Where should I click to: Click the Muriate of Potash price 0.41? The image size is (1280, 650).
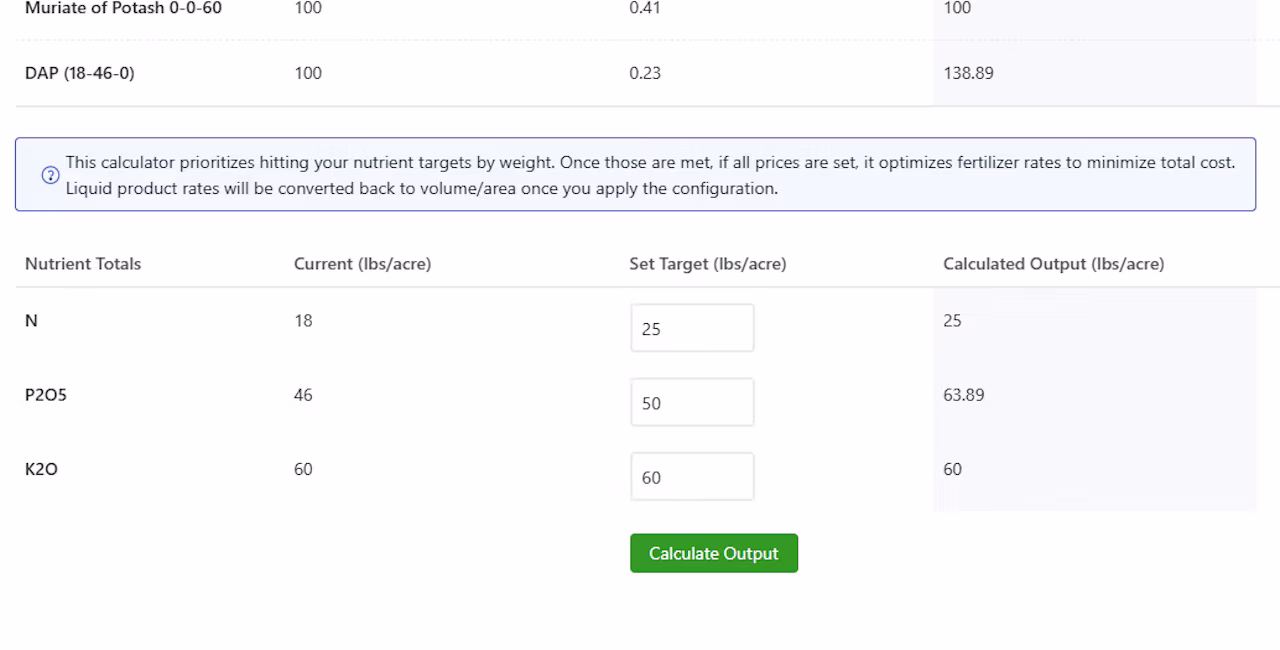point(645,9)
